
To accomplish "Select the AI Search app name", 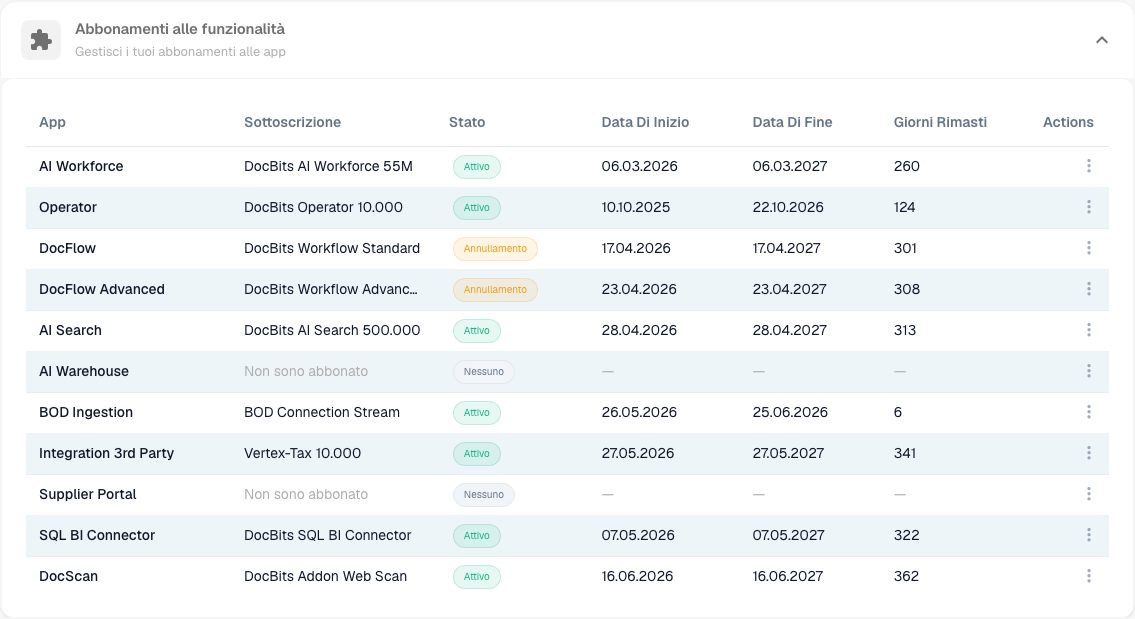I will point(70,330).
